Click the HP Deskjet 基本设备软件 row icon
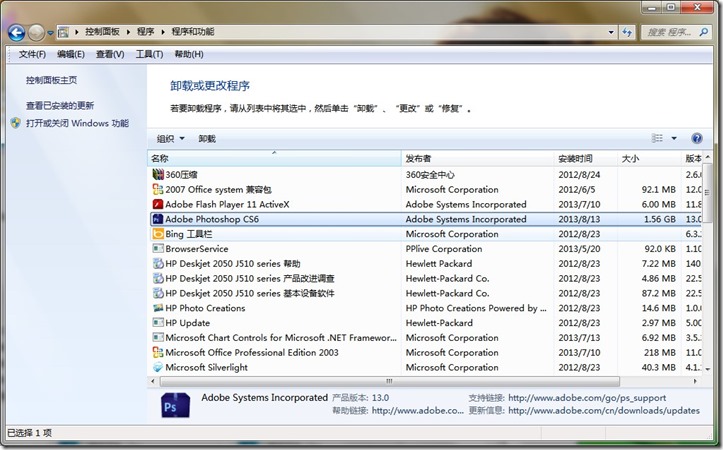Image resolution: width=723 pixels, height=450 pixels. (x=158, y=293)
